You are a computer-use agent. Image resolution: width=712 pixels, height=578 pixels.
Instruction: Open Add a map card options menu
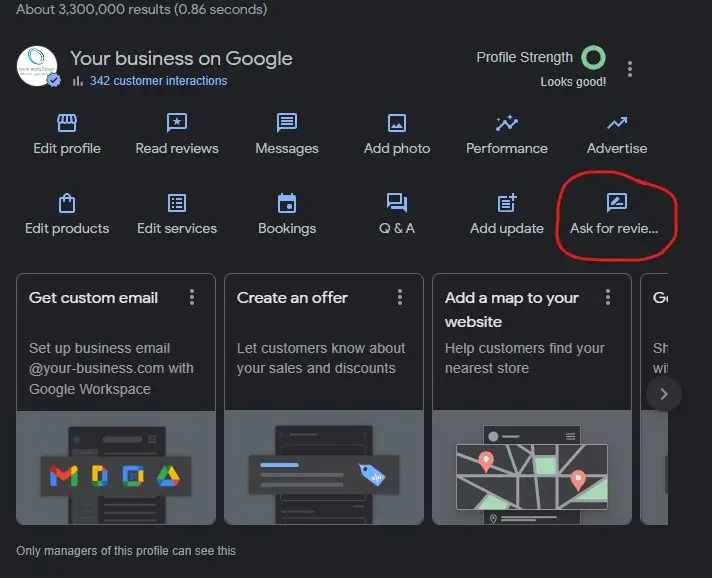point(608,297)
